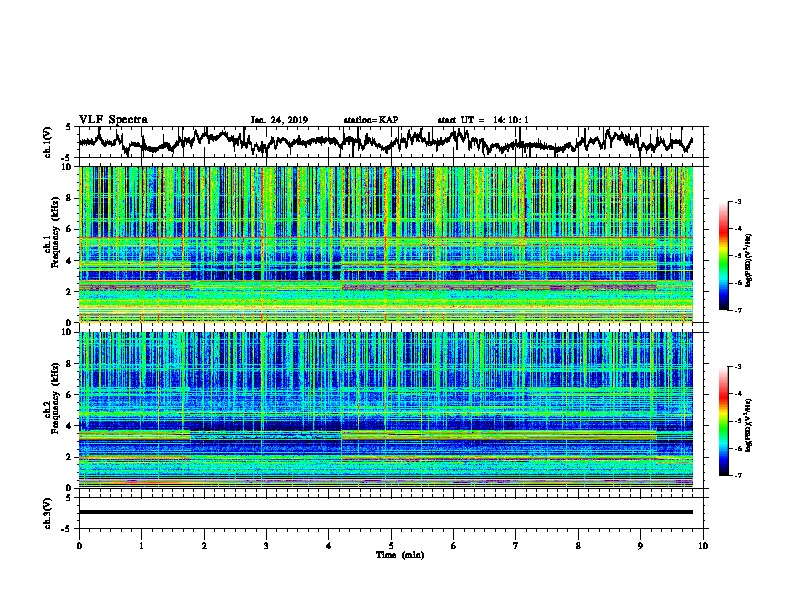
Task: Select the "start UT = 14:10:1" text
Action: coord(483,120)
